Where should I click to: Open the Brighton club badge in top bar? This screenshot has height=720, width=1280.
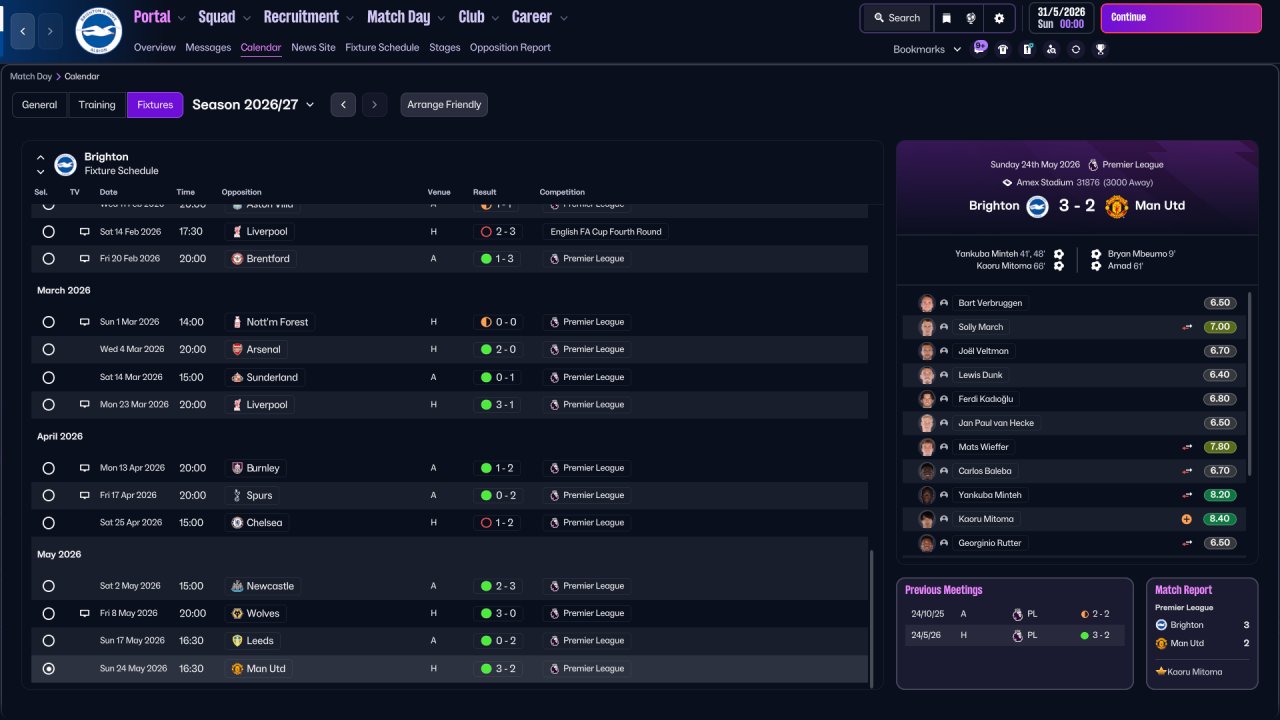(x=99, y=31)
